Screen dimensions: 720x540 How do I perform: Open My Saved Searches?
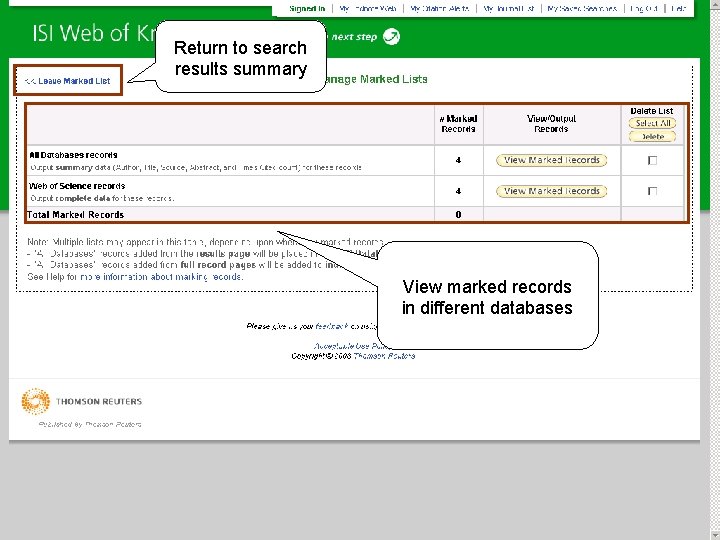tap(582, 8)
